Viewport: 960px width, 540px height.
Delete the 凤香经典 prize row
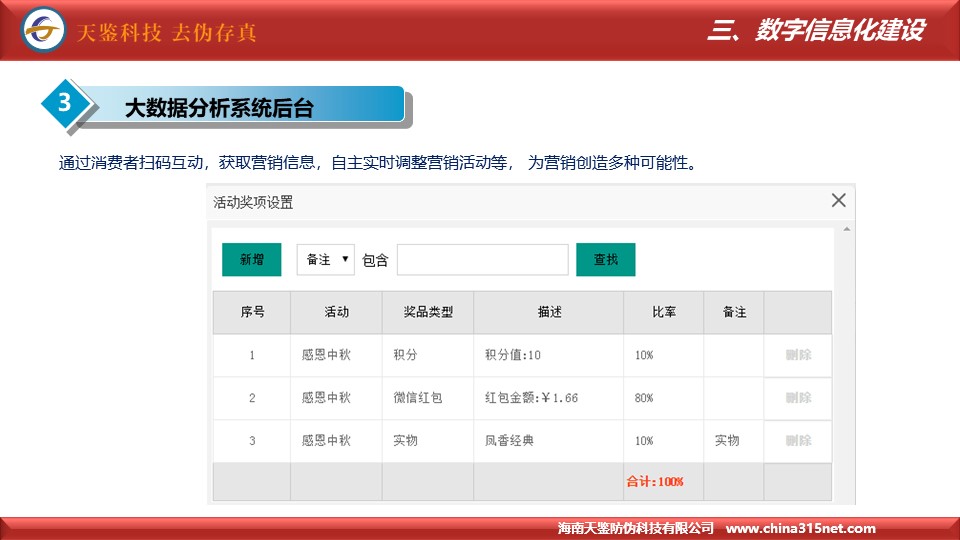click(798, 441)
